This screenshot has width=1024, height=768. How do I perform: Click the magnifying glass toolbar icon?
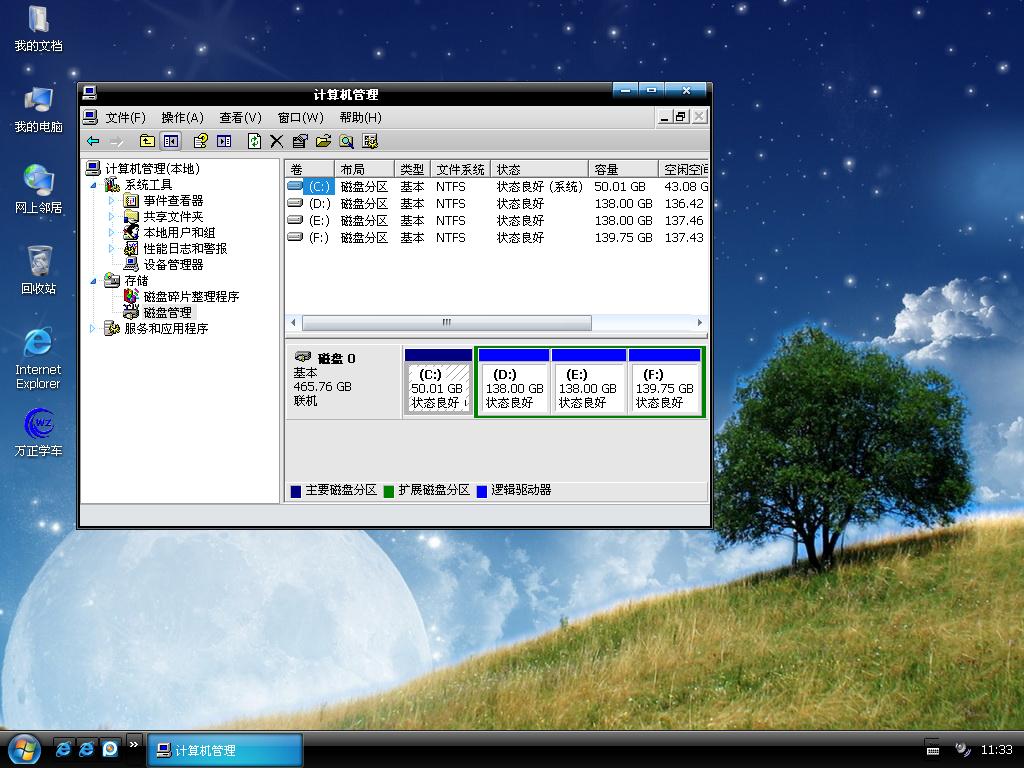(346, 141)
